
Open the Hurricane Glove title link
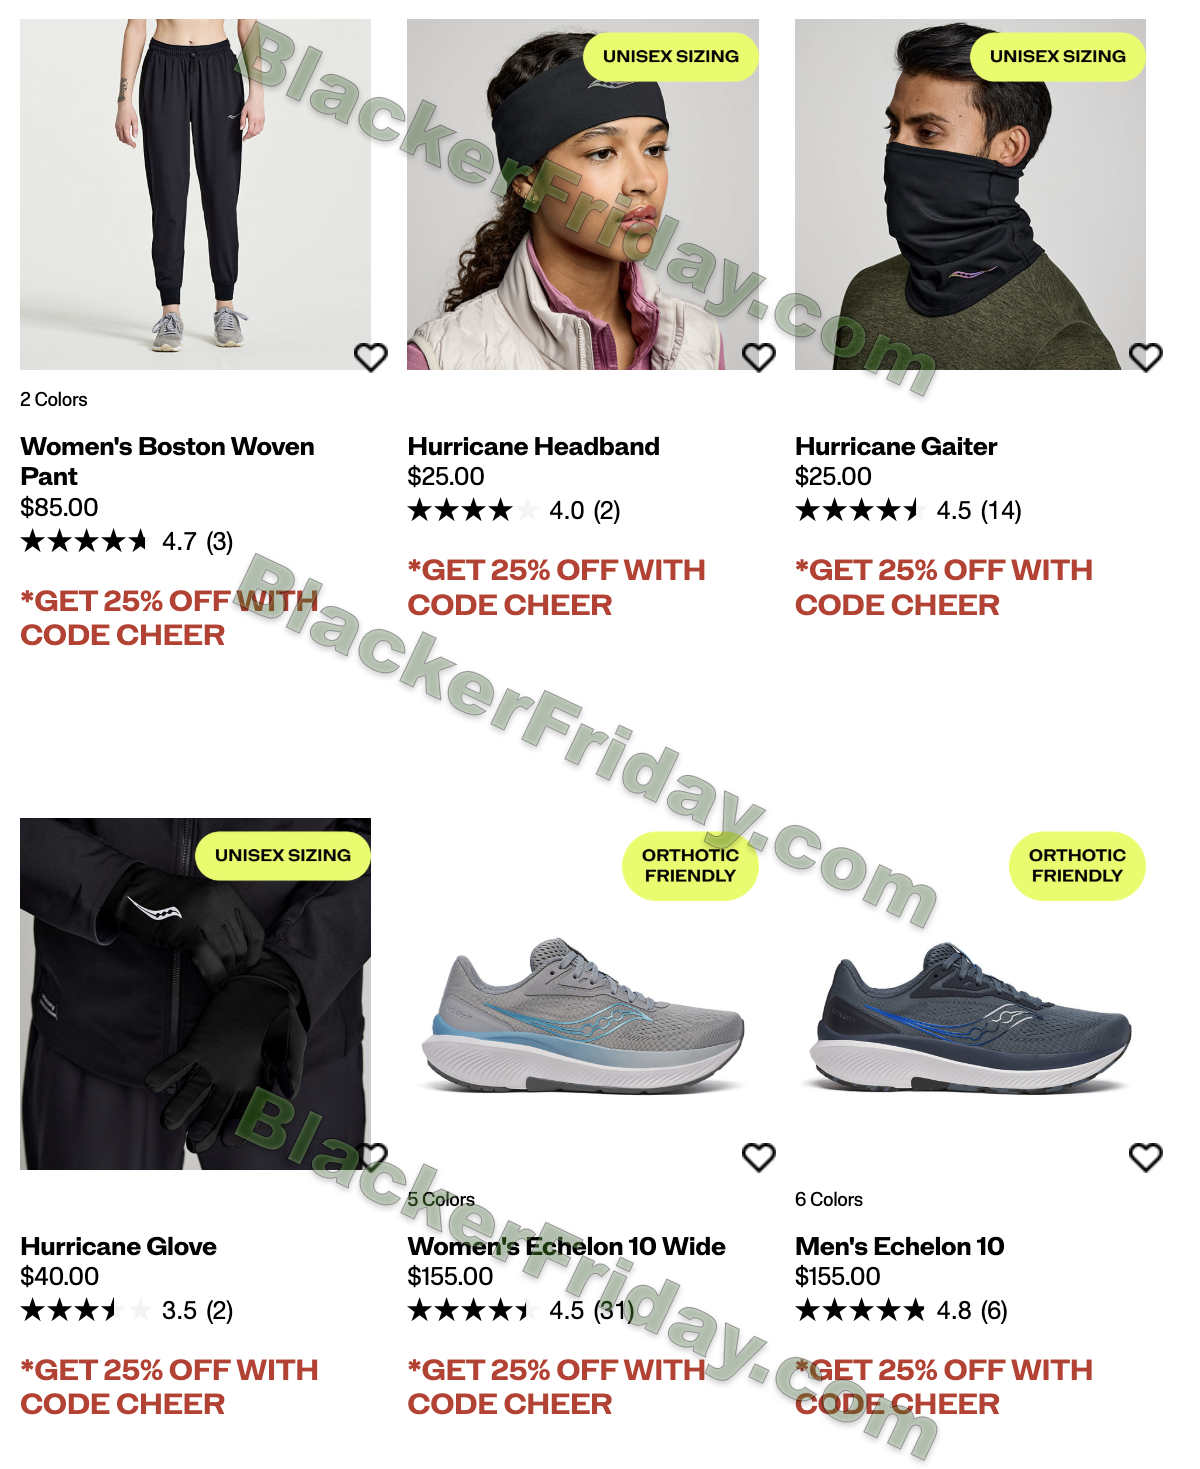(119, 1246)
